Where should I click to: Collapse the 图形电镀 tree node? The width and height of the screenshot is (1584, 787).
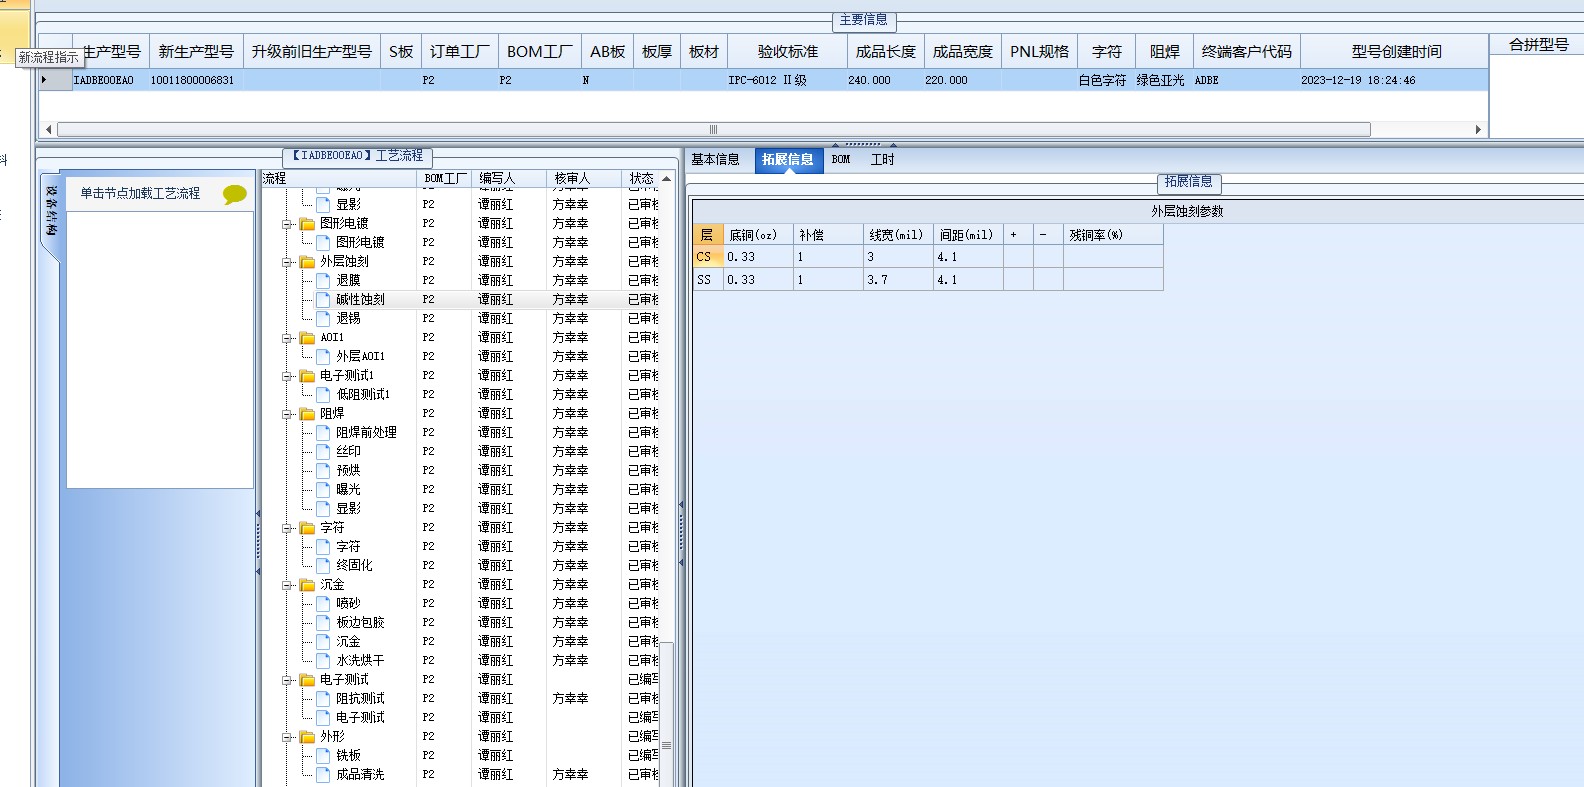[287, 224]
